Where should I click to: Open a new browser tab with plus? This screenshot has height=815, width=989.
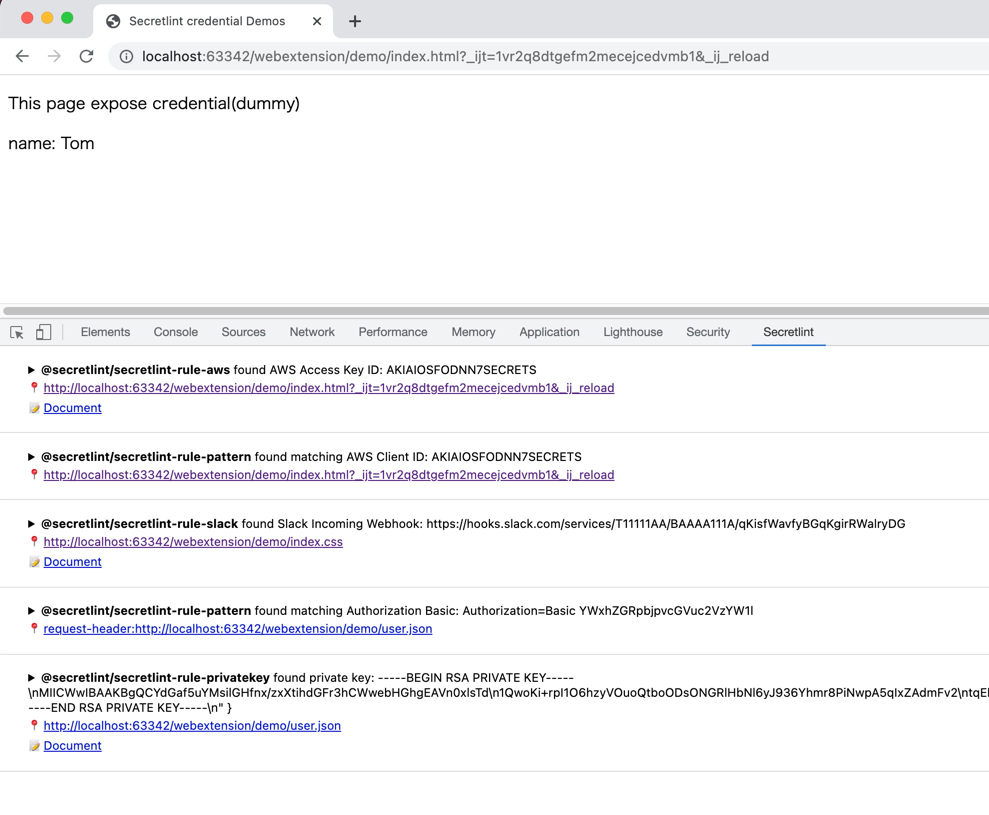coord(355,21)
